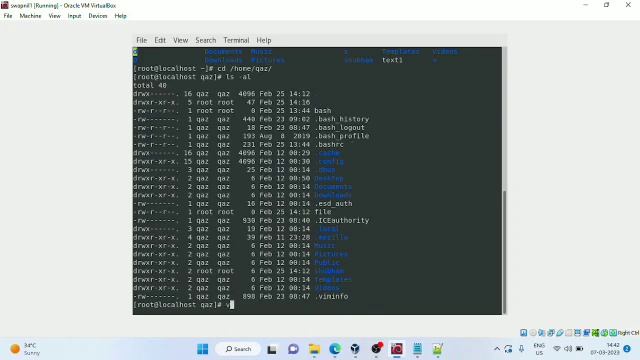Open the terminal window's Help menu
640x360 pixels.
264,40
